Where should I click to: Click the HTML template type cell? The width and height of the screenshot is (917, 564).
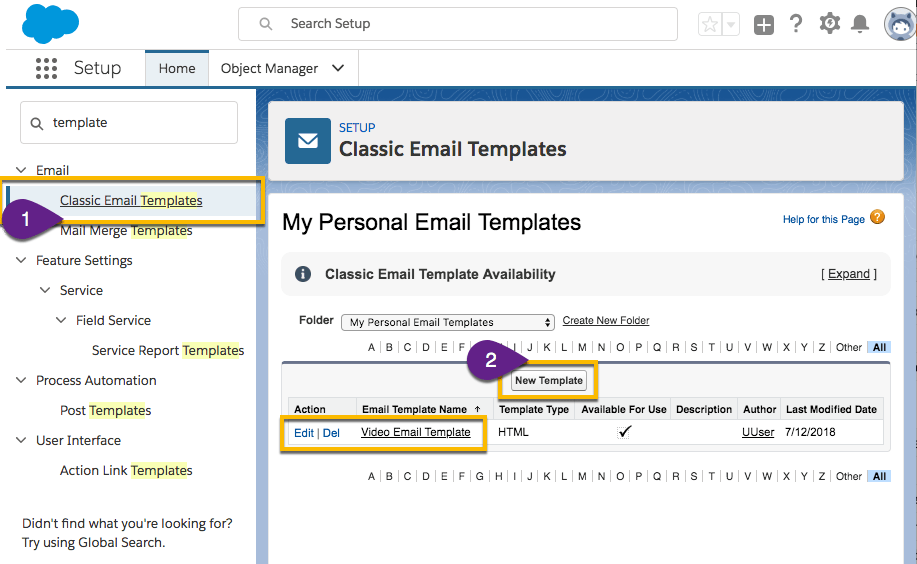click(513, 432)
